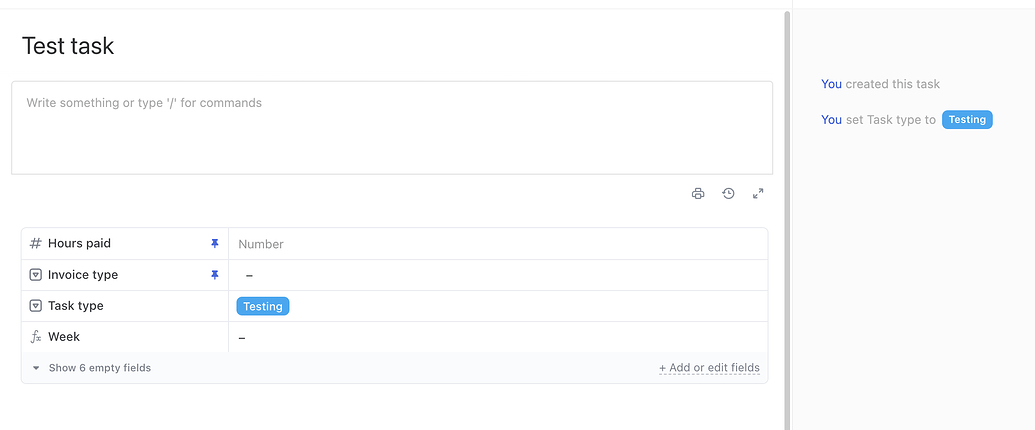Click into the Hours paid Number field
Viewport: 1035px width, 430px height.
pos(498,244)
